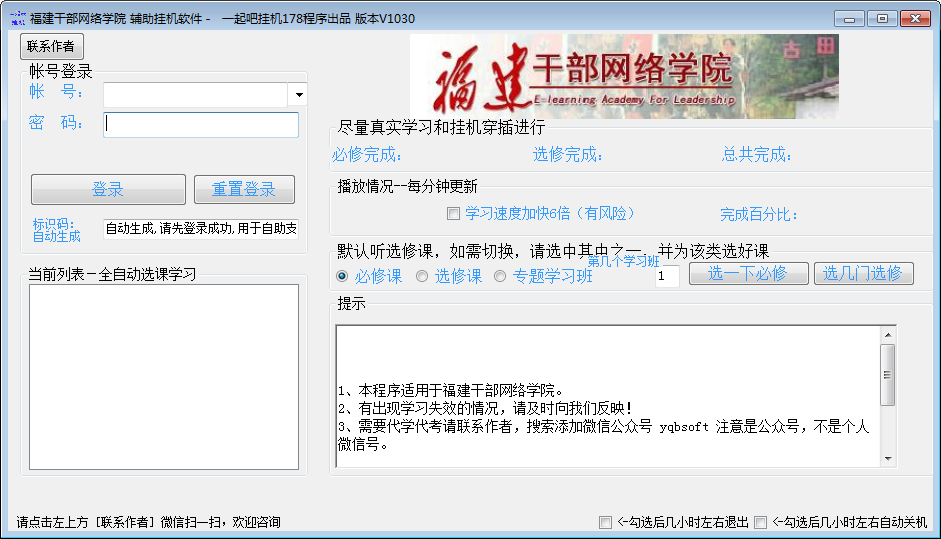Click the app icon in title bar

click(18, 19)
